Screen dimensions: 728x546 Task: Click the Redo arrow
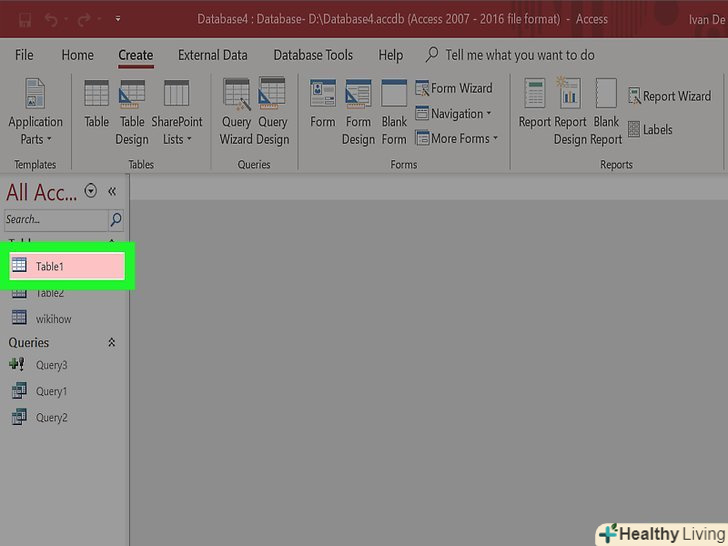pos(84,20)
